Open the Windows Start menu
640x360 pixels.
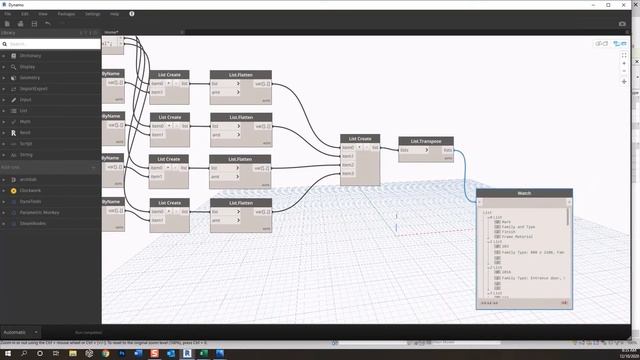click(x=8, y=353)
